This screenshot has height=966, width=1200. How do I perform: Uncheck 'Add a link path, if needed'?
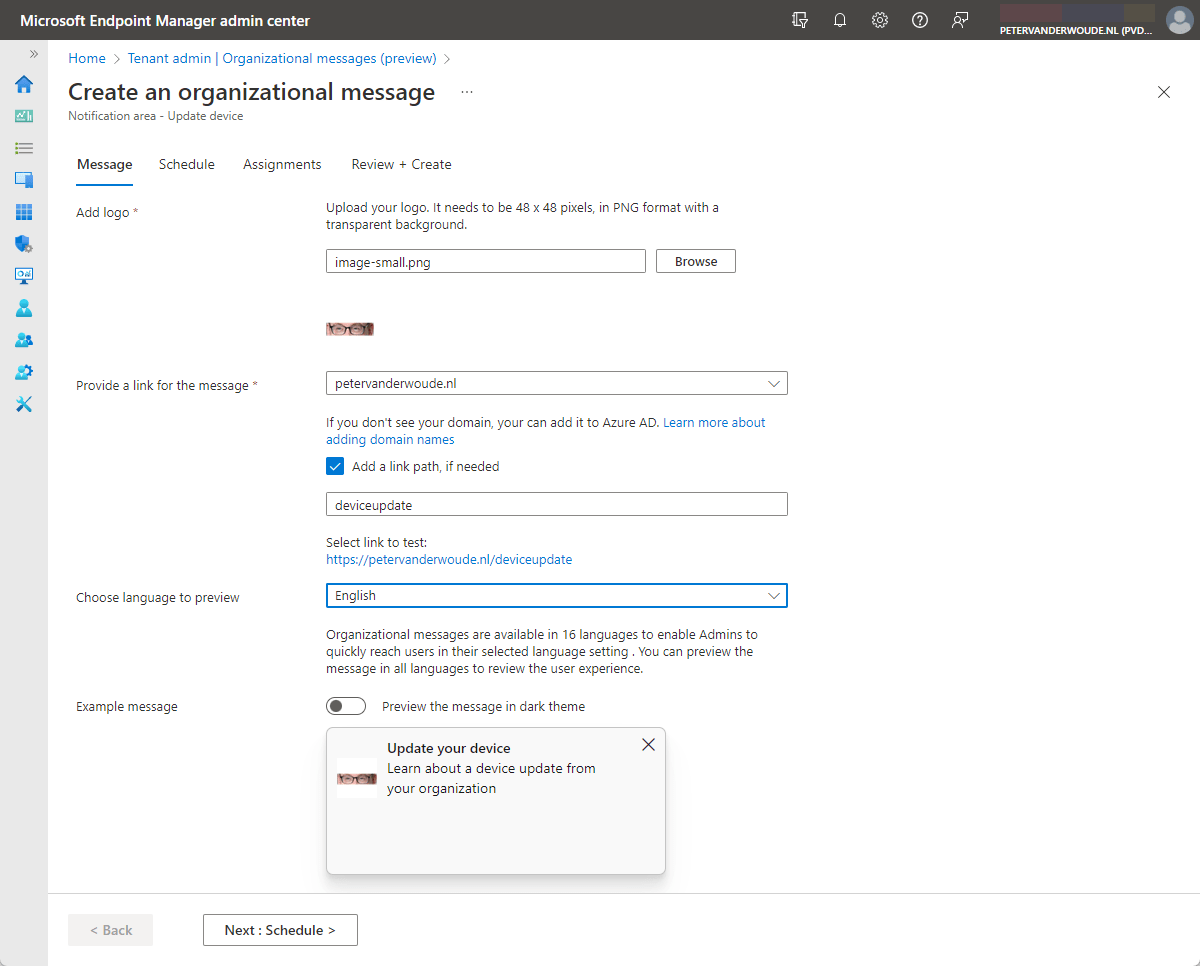tap(334, 465)
